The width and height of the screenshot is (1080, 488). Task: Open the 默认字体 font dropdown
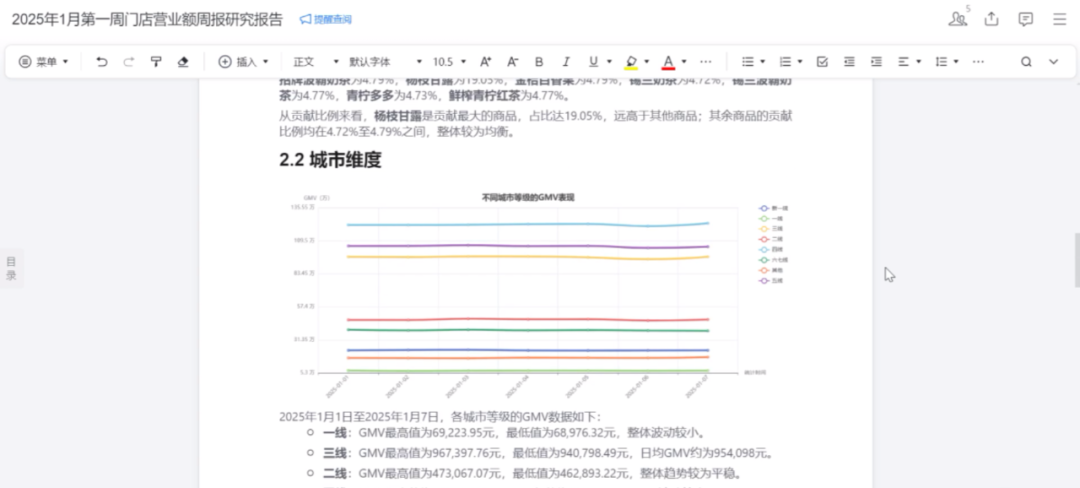(x=385, y=62)
